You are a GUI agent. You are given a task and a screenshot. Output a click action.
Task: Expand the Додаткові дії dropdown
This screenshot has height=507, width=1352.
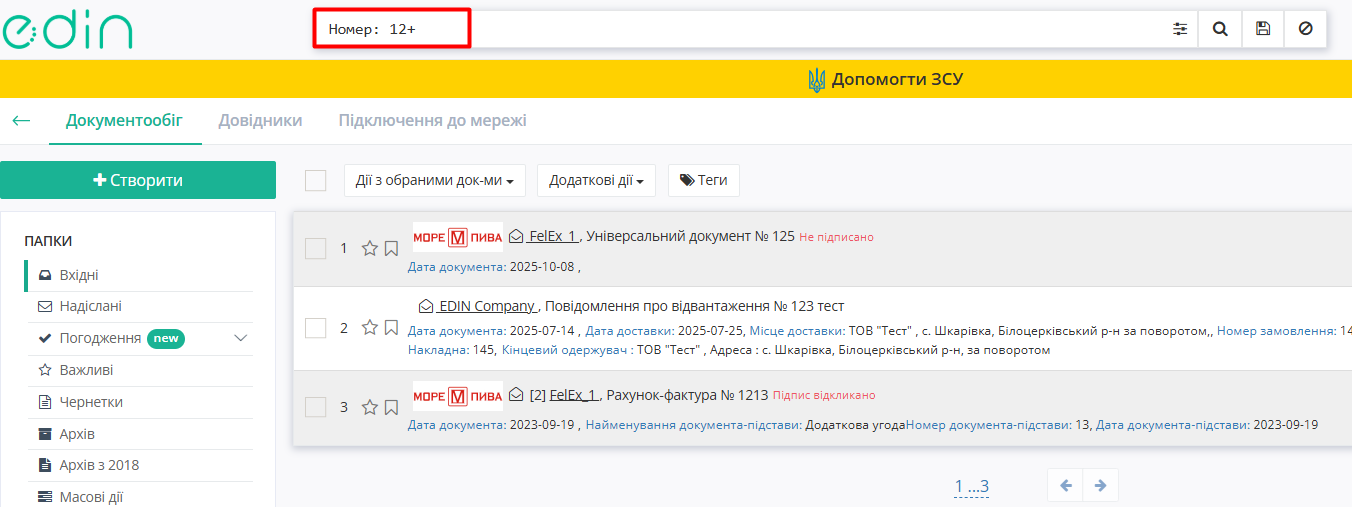(x=596, y=181)
